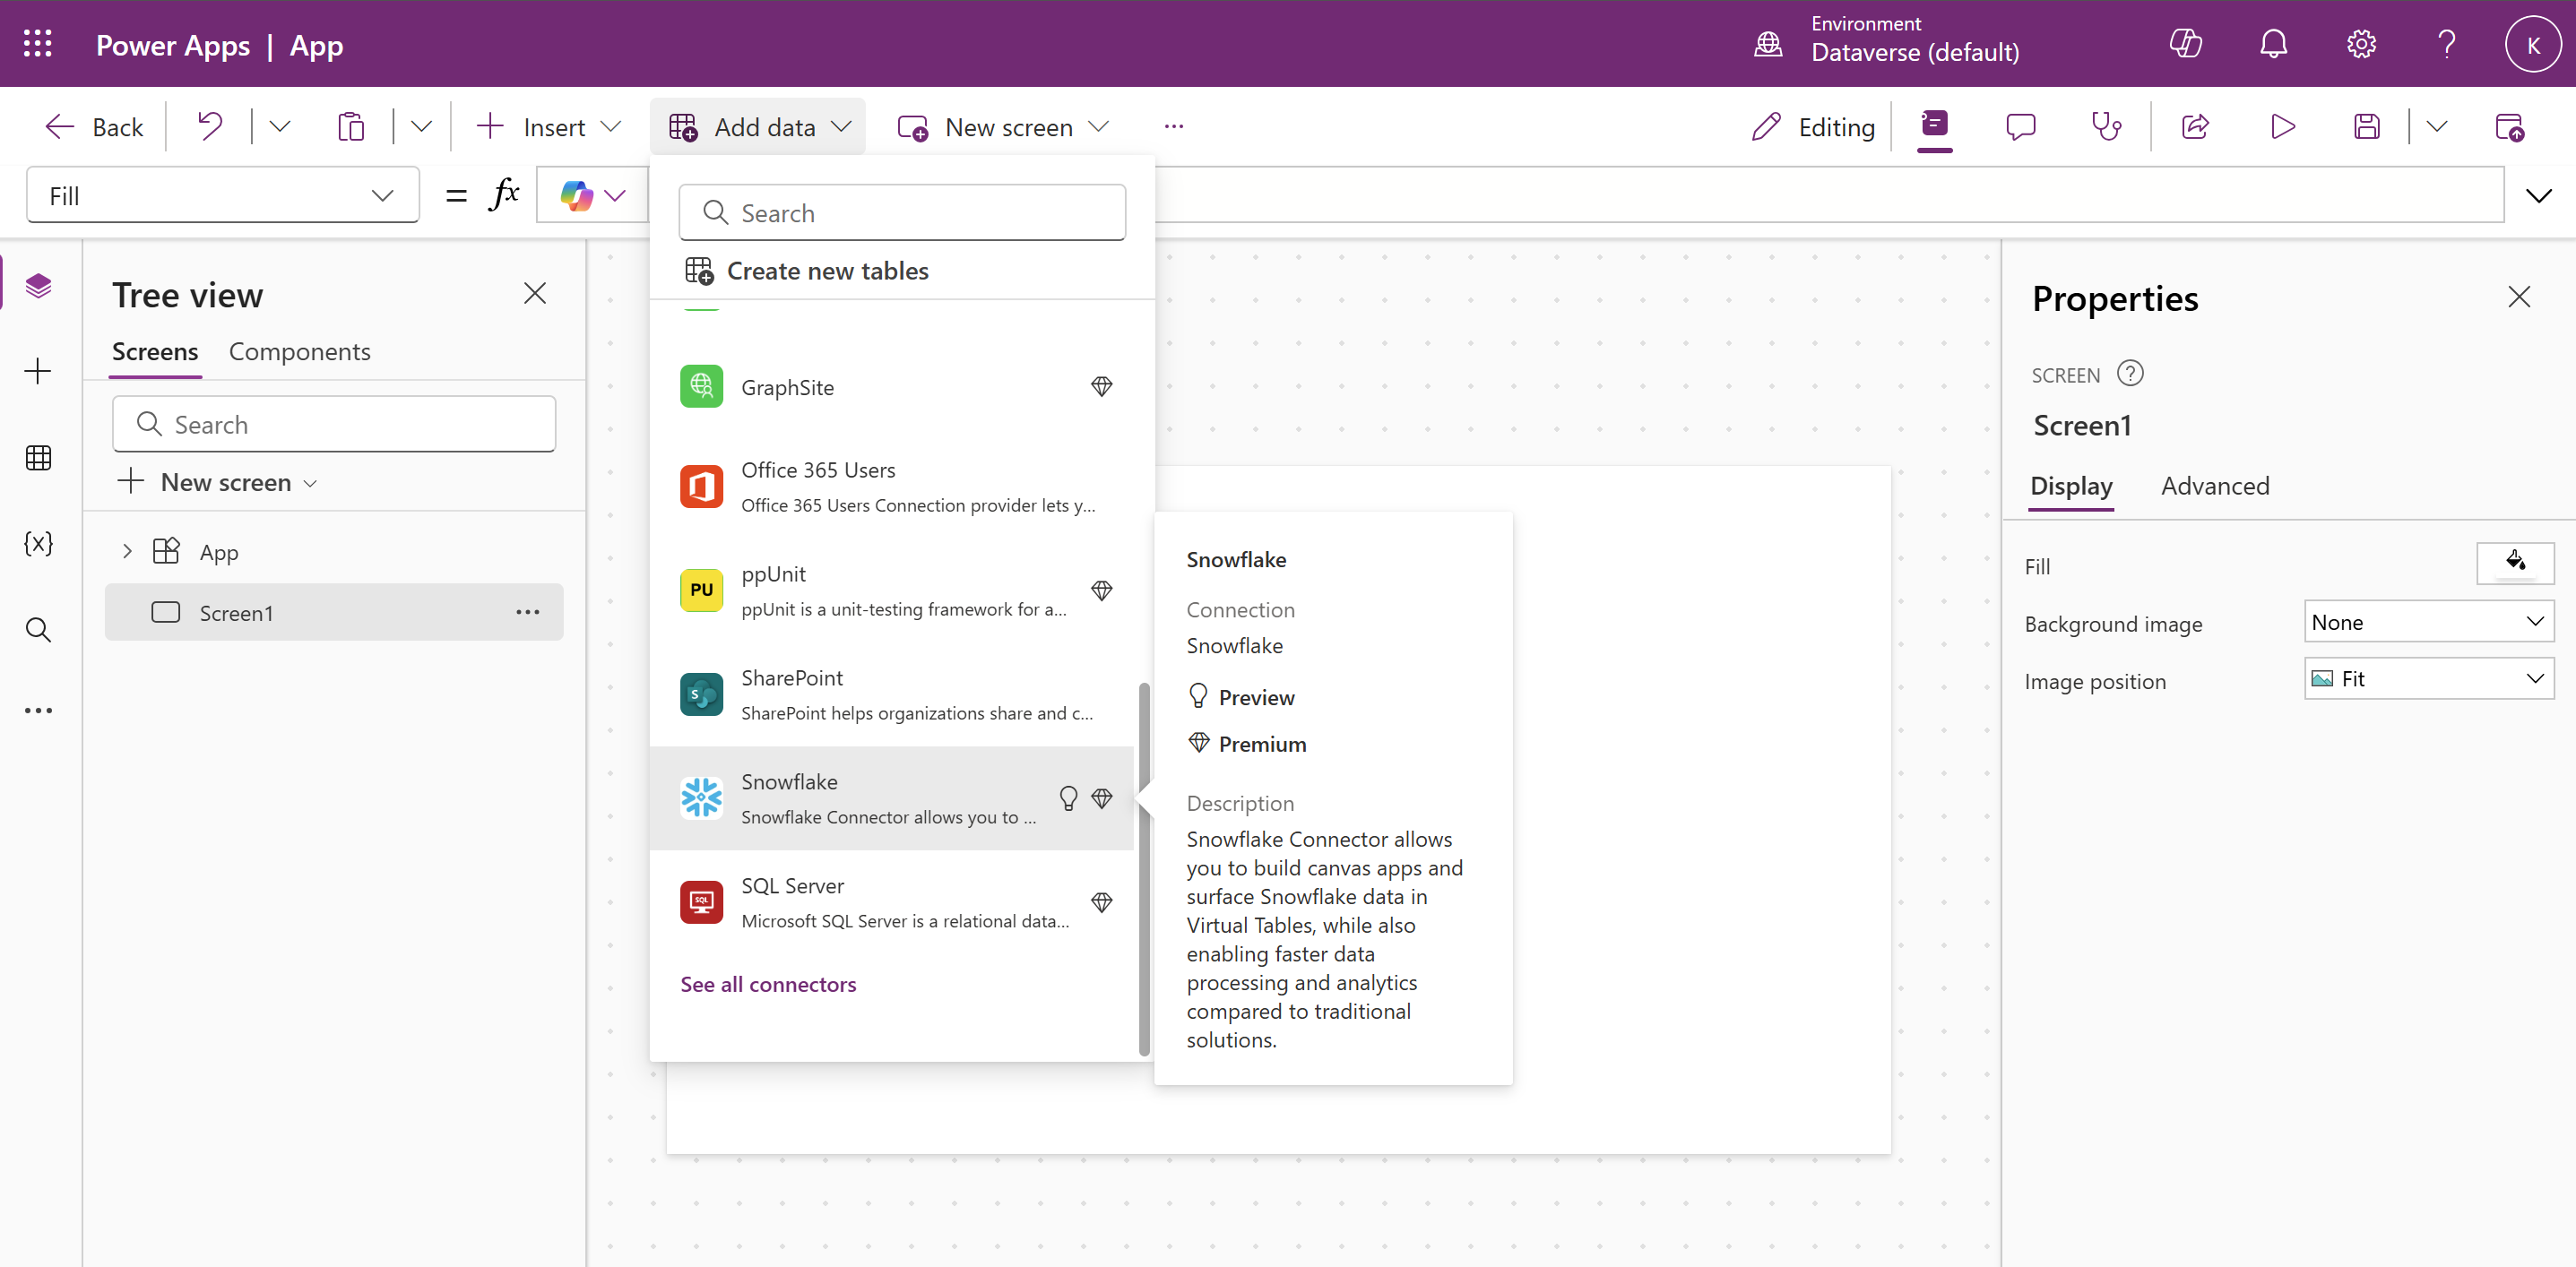Expand the App node in tree view
The image size is (2576, 1267).
(127, 552)
